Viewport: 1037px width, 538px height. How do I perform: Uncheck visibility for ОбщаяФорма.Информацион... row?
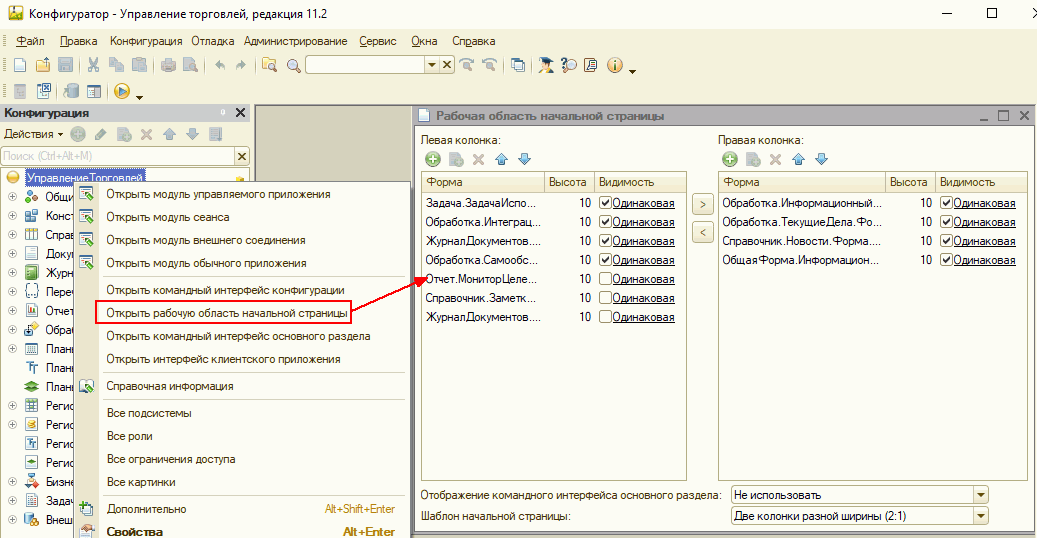click(x=946, y=259)
